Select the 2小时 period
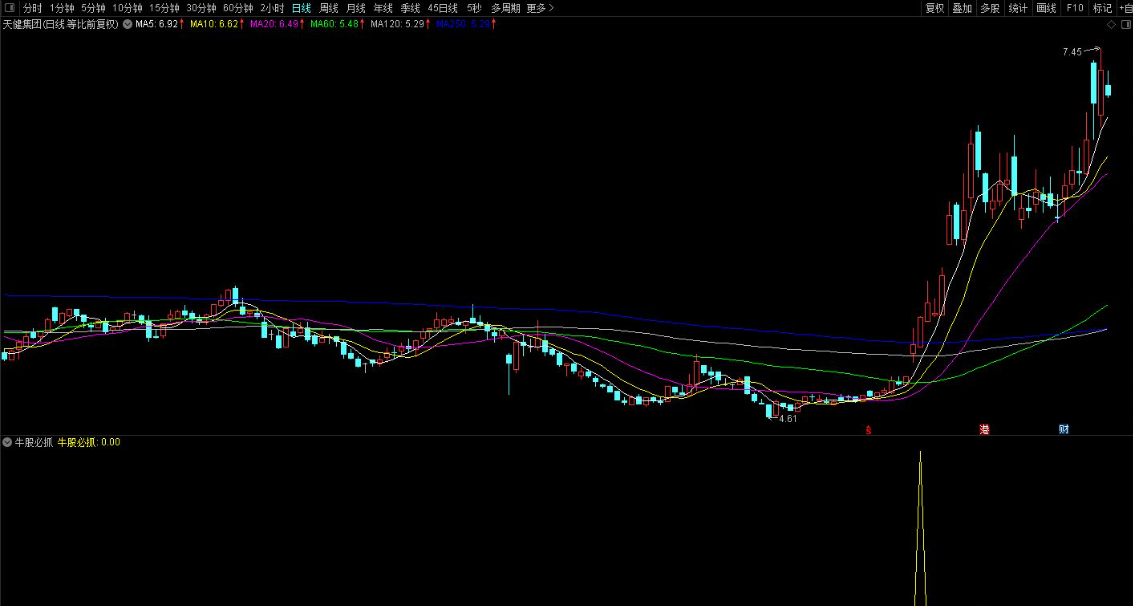Viewport: 1133px width, 606px height. point(272,8)
